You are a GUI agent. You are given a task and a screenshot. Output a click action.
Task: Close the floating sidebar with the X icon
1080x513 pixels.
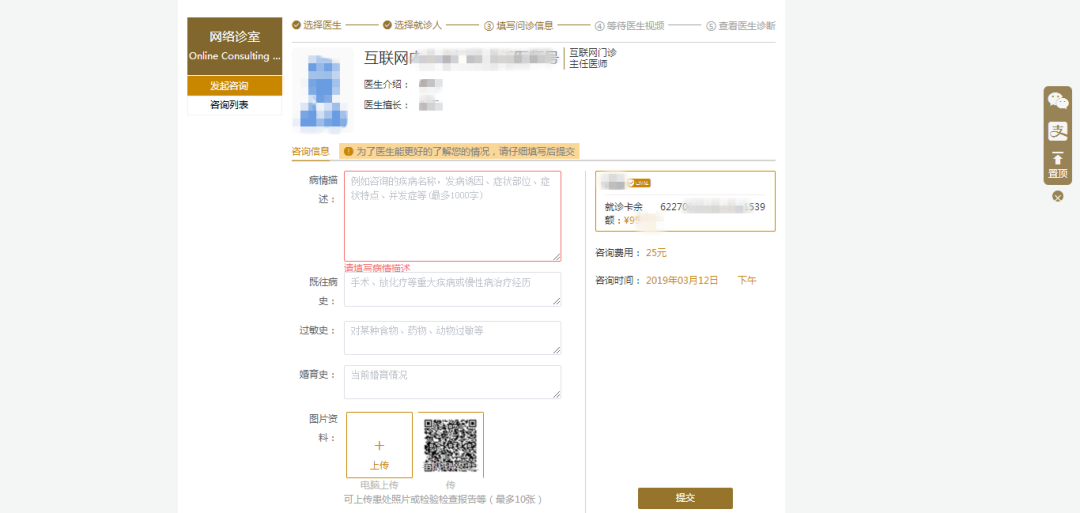point(1057,196)
